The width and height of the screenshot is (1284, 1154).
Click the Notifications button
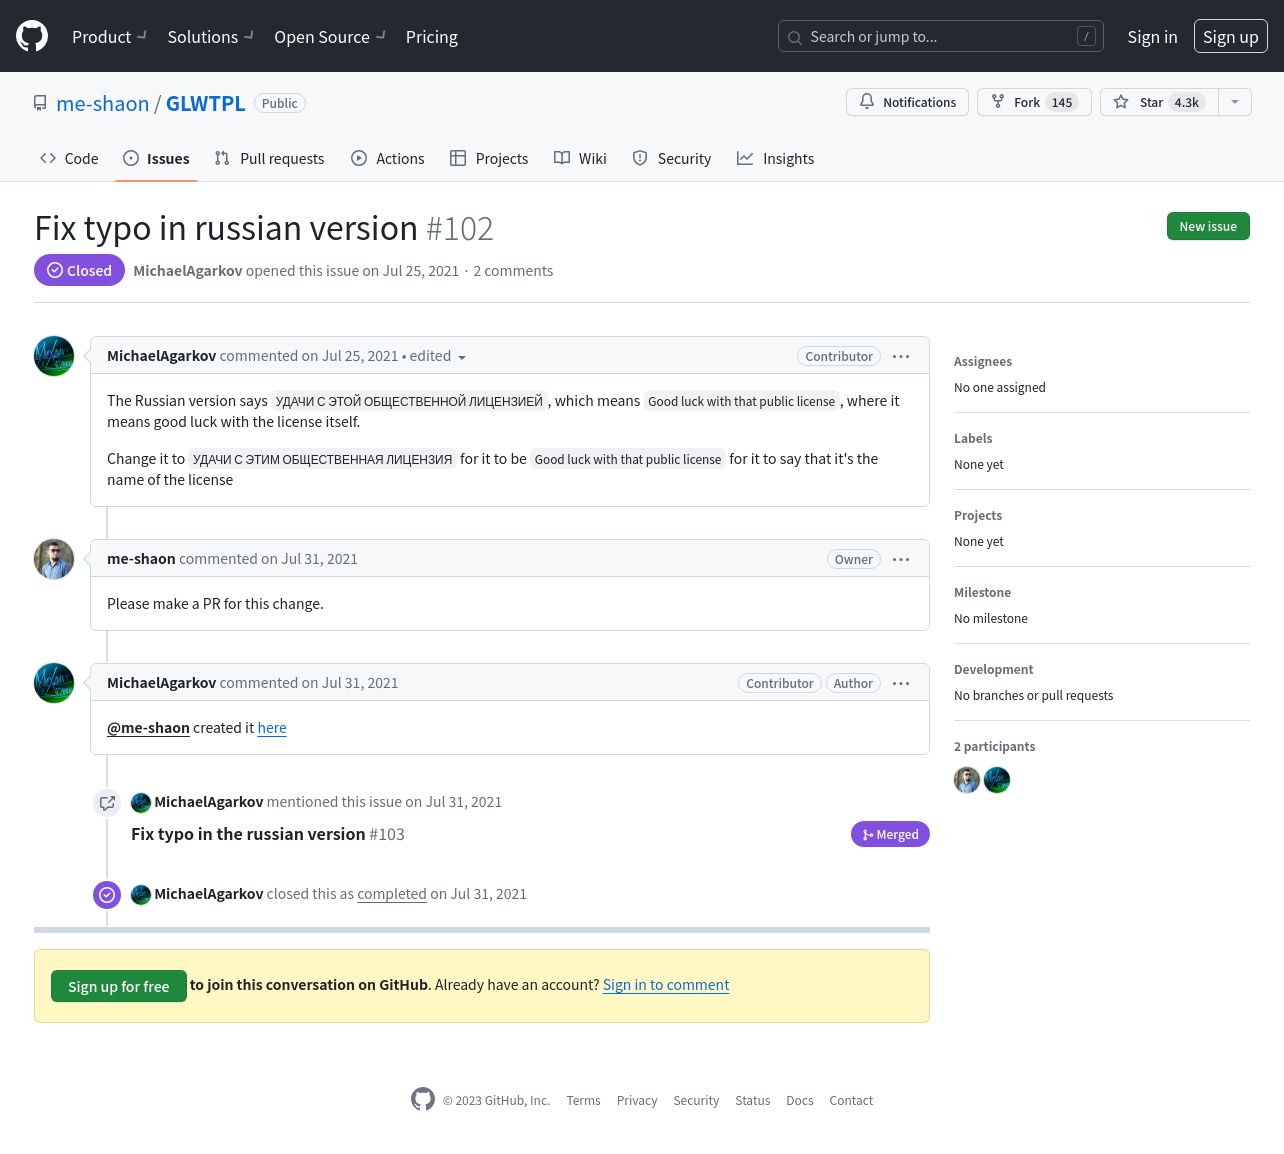pyautogui.click(x=907, y=102)
